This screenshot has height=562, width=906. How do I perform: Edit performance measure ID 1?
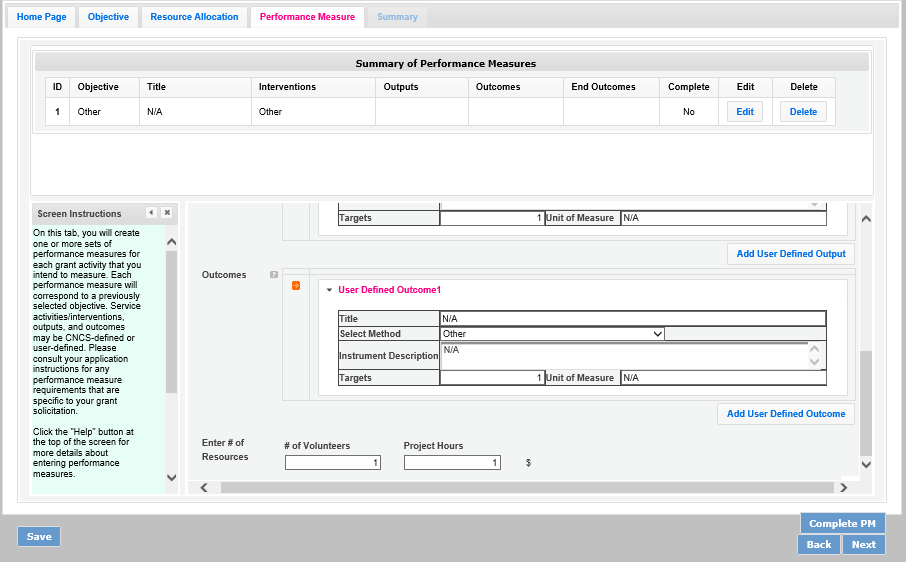745,112
